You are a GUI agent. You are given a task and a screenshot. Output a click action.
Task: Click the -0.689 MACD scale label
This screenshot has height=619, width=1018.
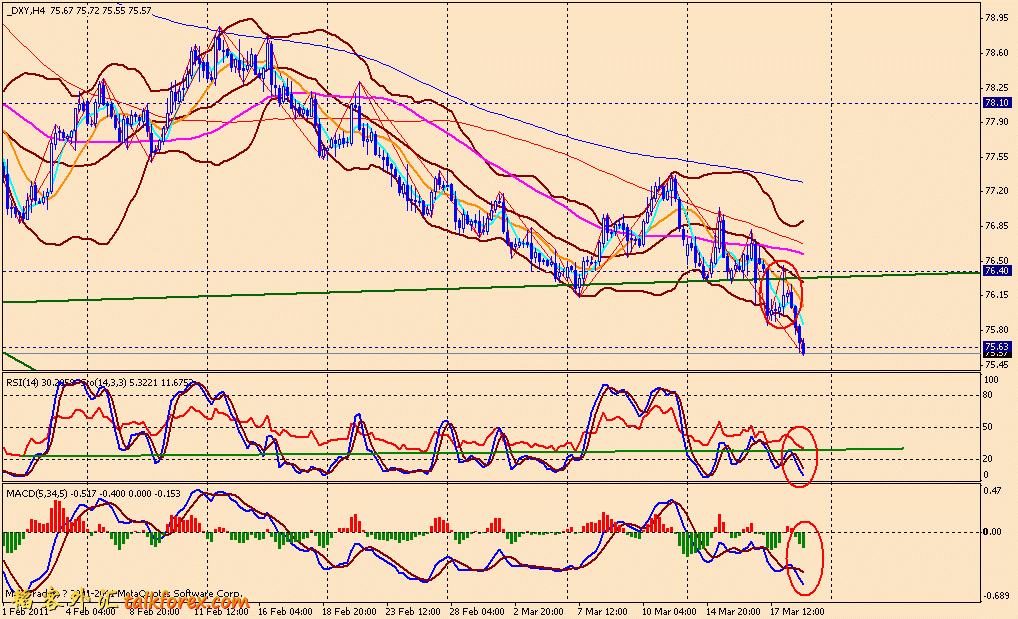tap(996, 596)
